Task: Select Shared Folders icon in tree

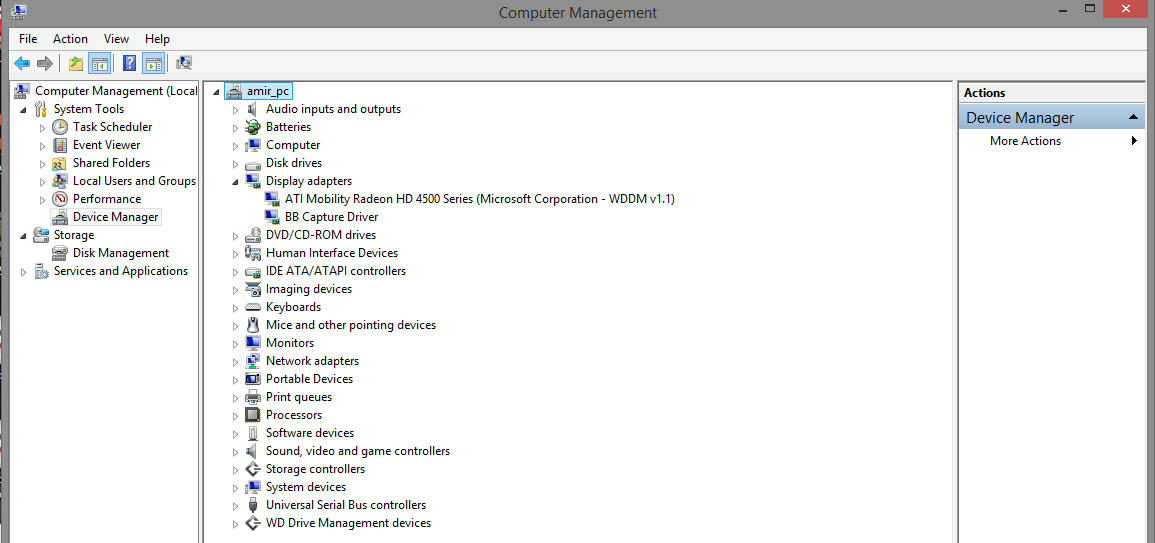Action: coord(60,163)
